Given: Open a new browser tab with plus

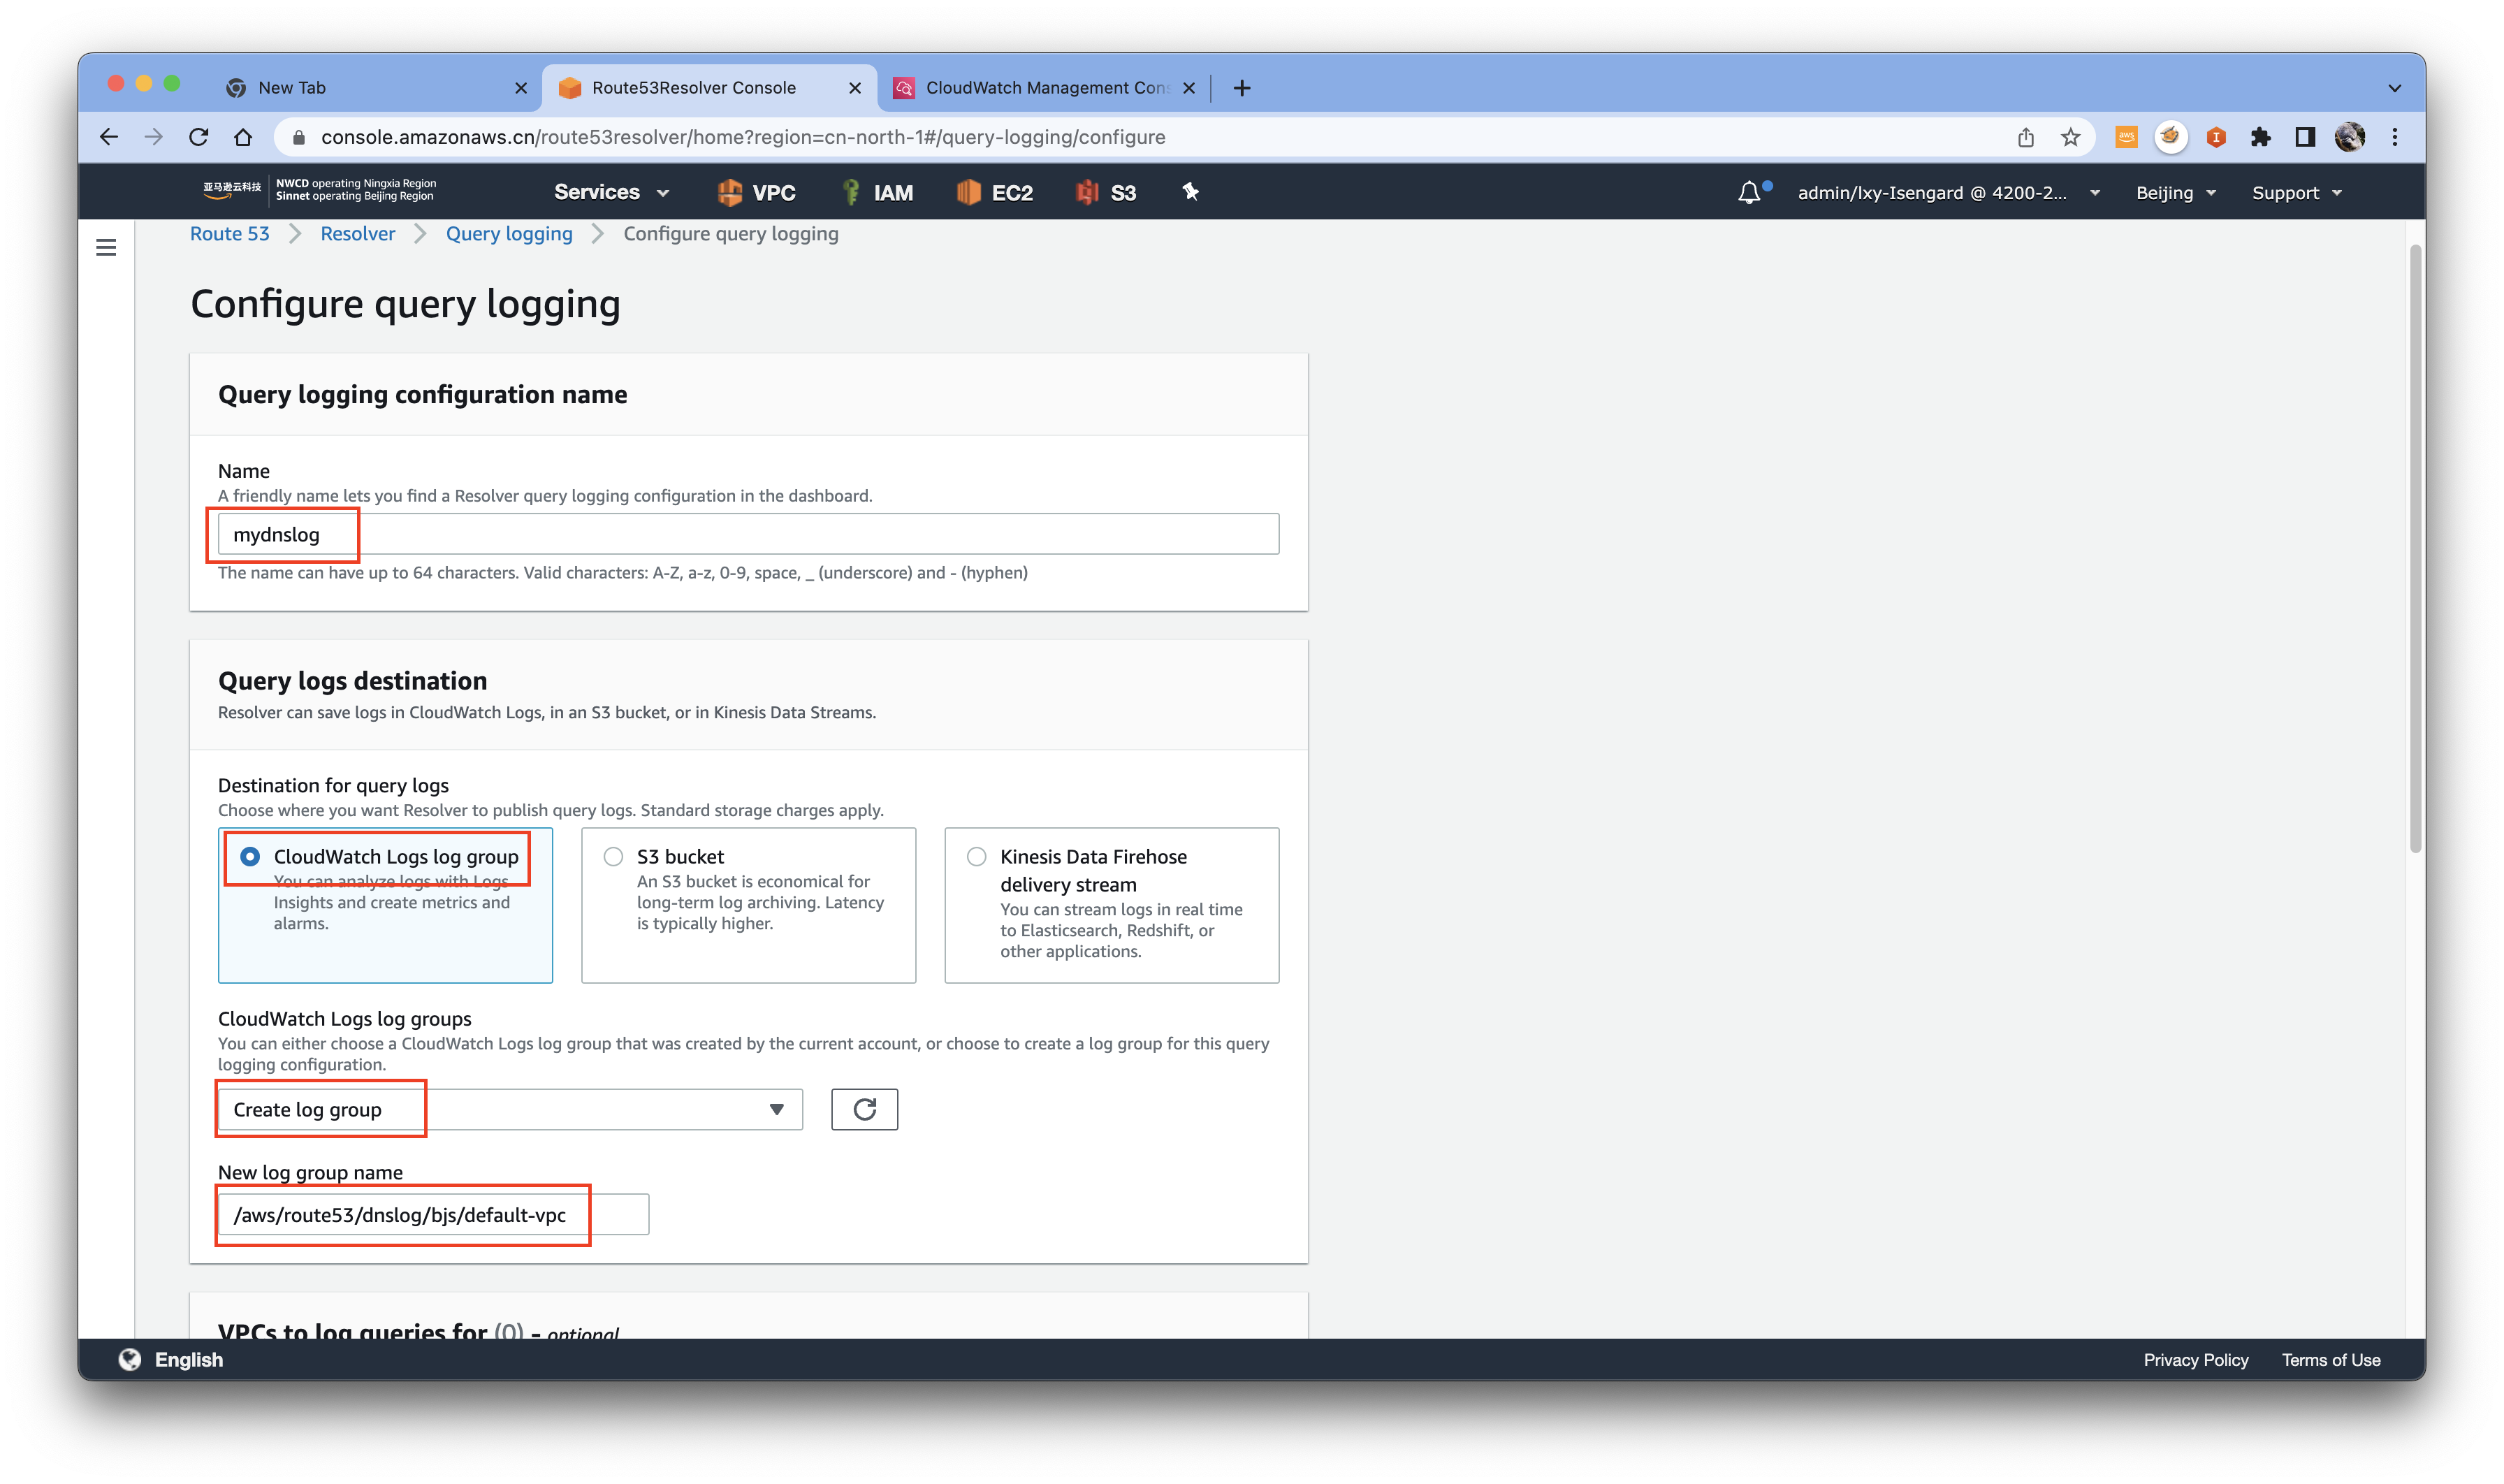Looking at the screenshot, I should (1242, 88).
